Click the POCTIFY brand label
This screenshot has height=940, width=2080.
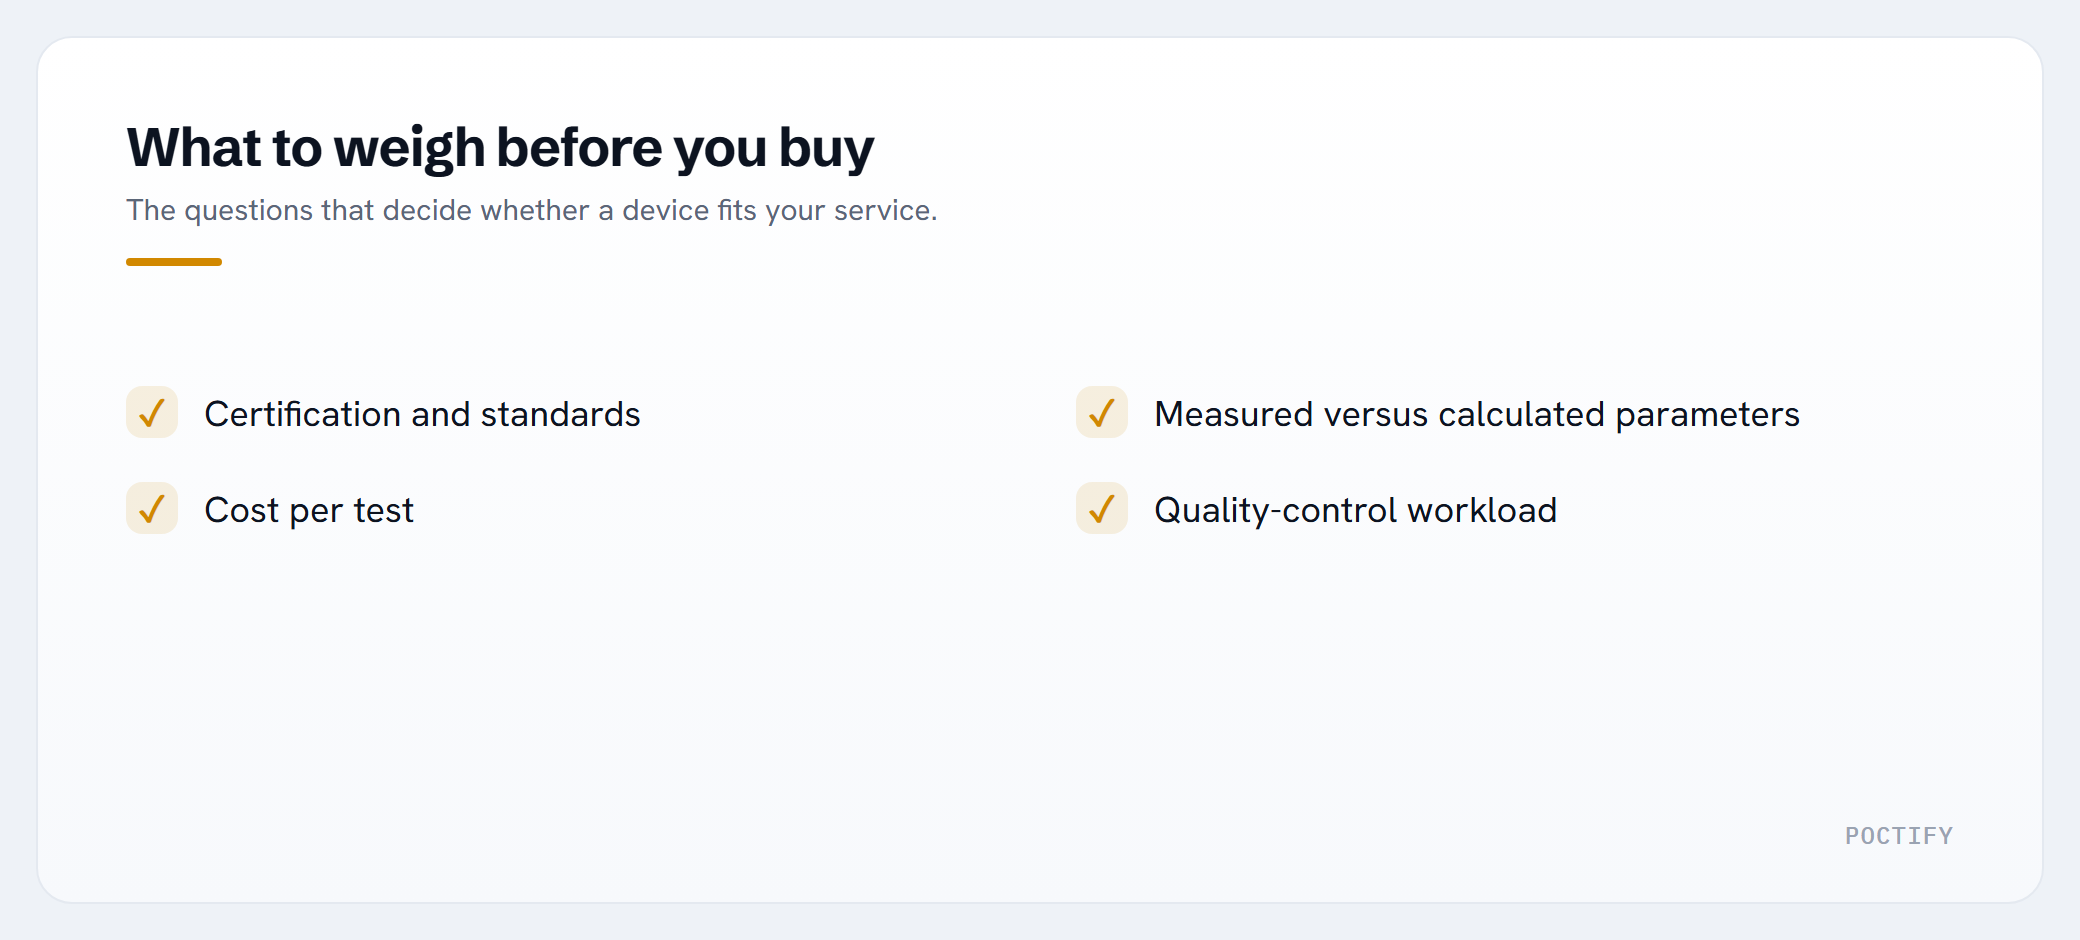point(1899,836)
